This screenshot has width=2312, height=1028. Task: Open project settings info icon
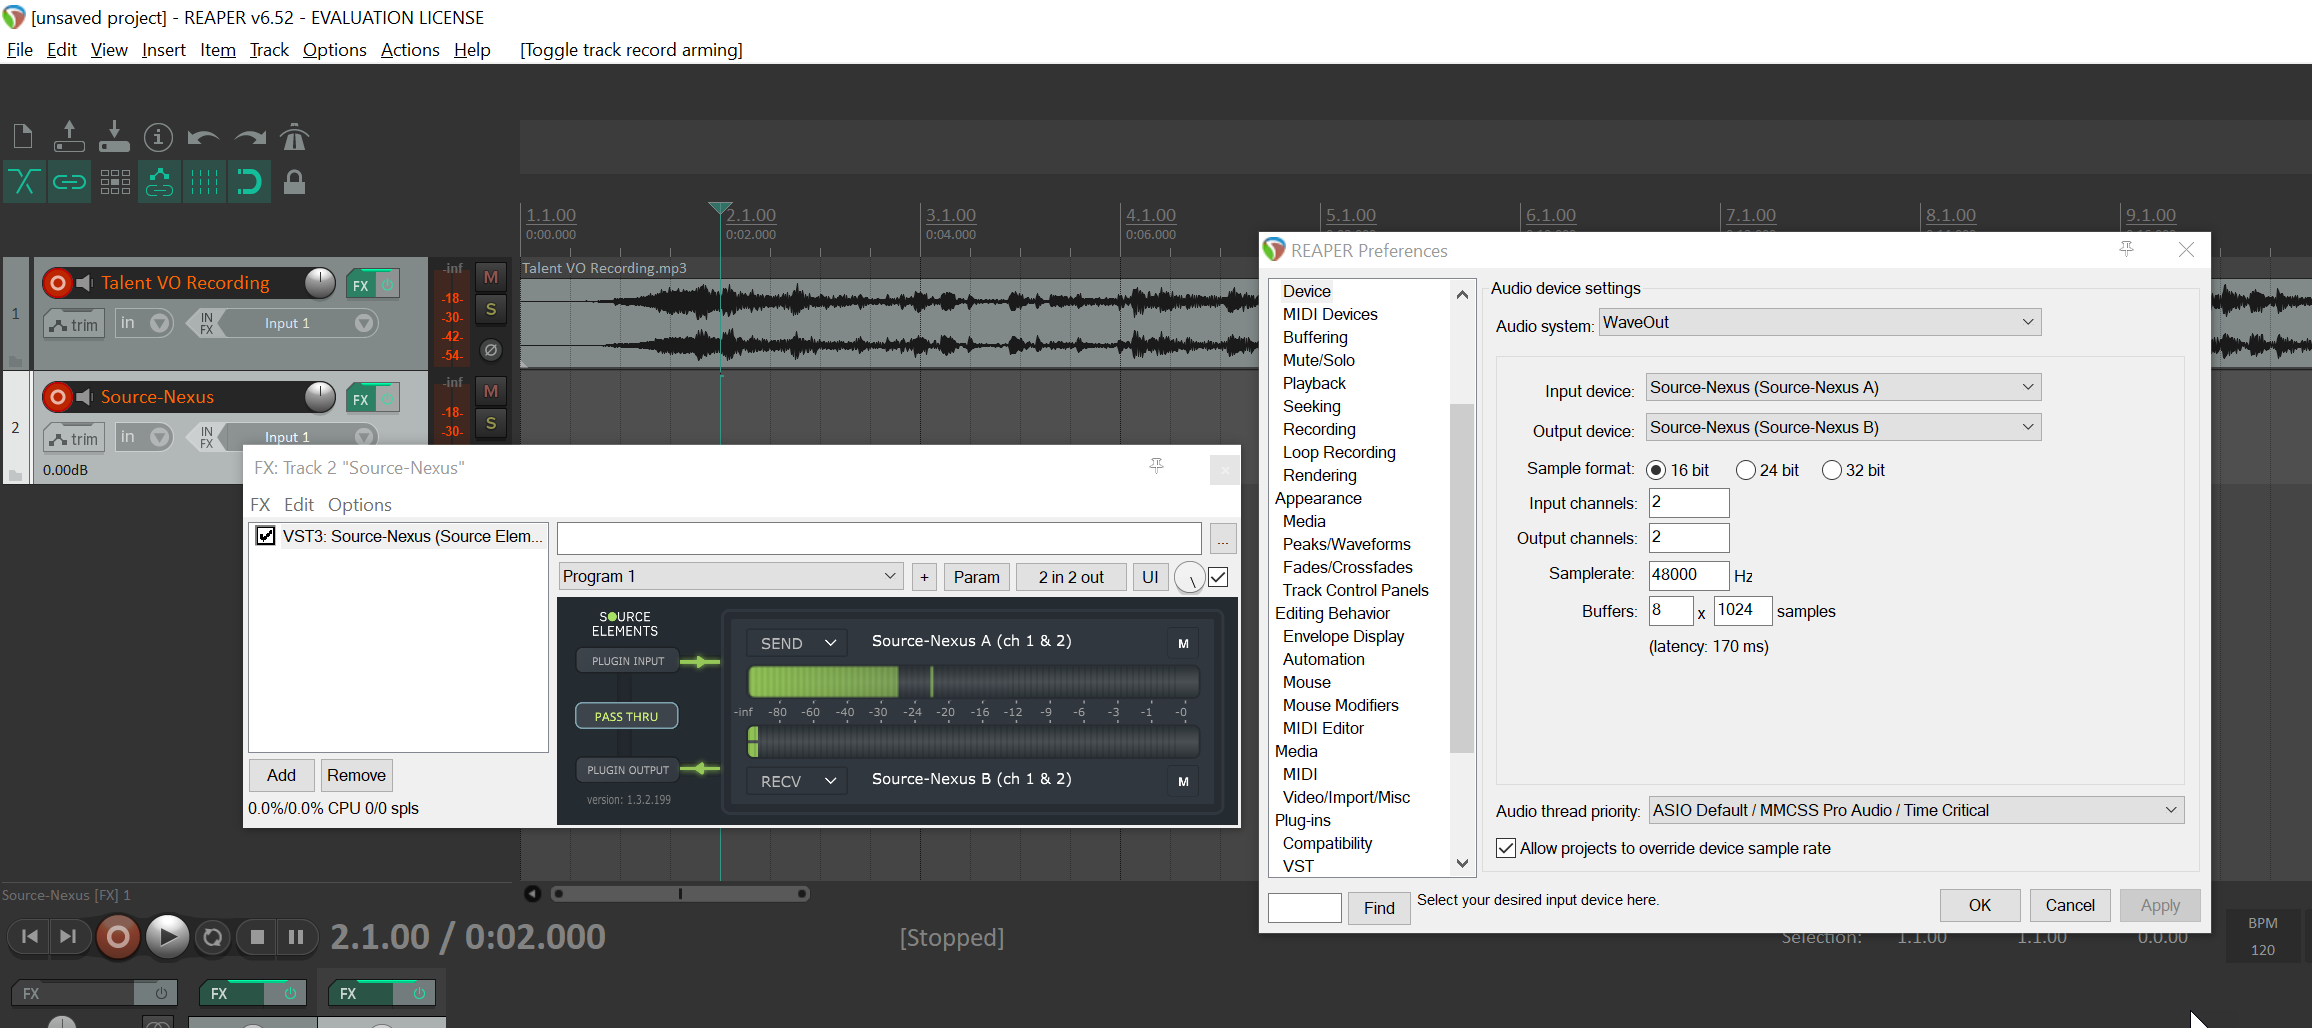pos(158,137)
